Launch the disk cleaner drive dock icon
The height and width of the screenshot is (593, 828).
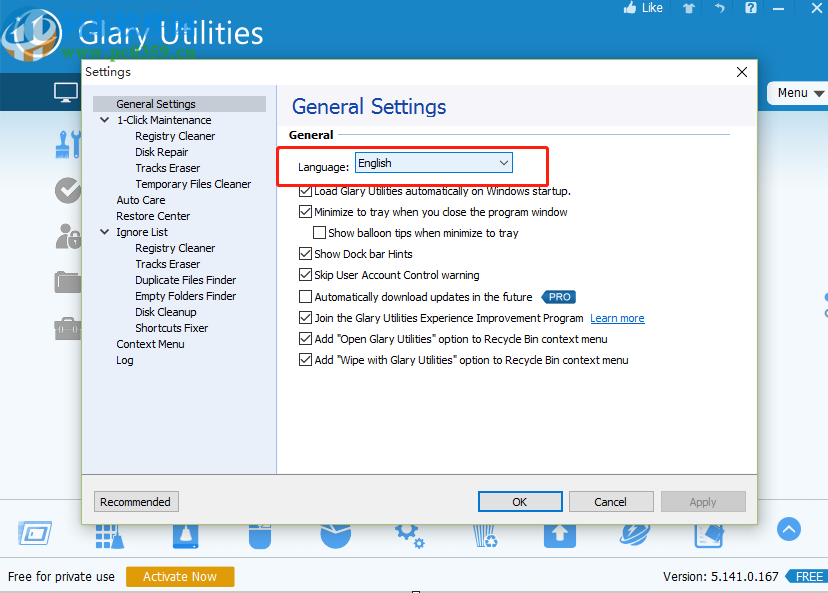pos(185,536)
